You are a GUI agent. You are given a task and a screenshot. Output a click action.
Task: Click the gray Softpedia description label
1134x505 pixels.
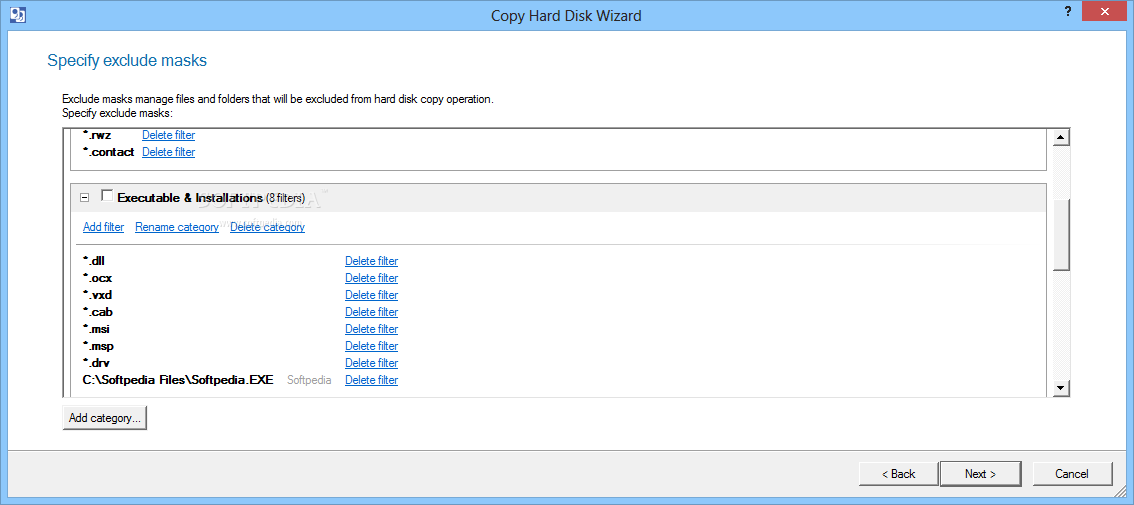(309, 380)
